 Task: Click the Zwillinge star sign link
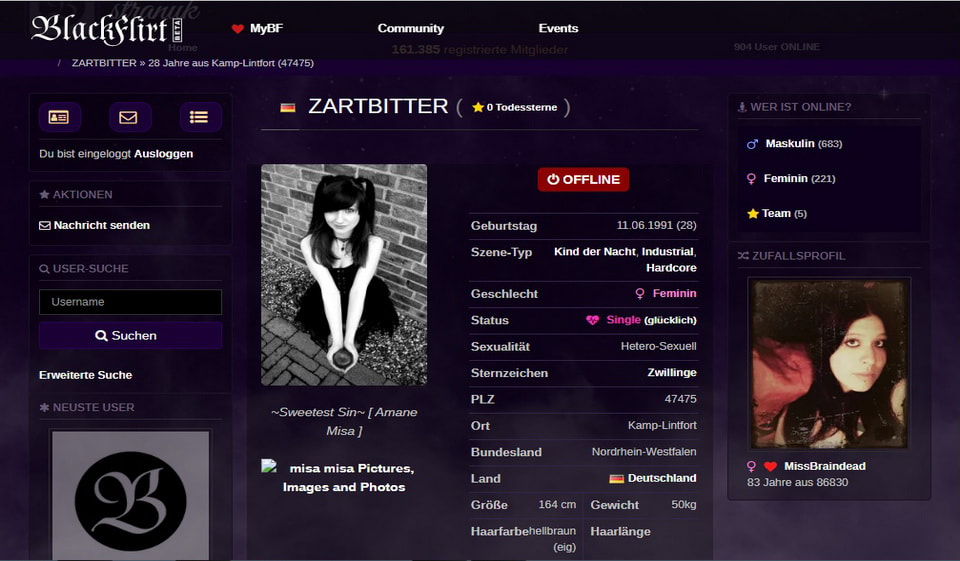pos(672,373)
